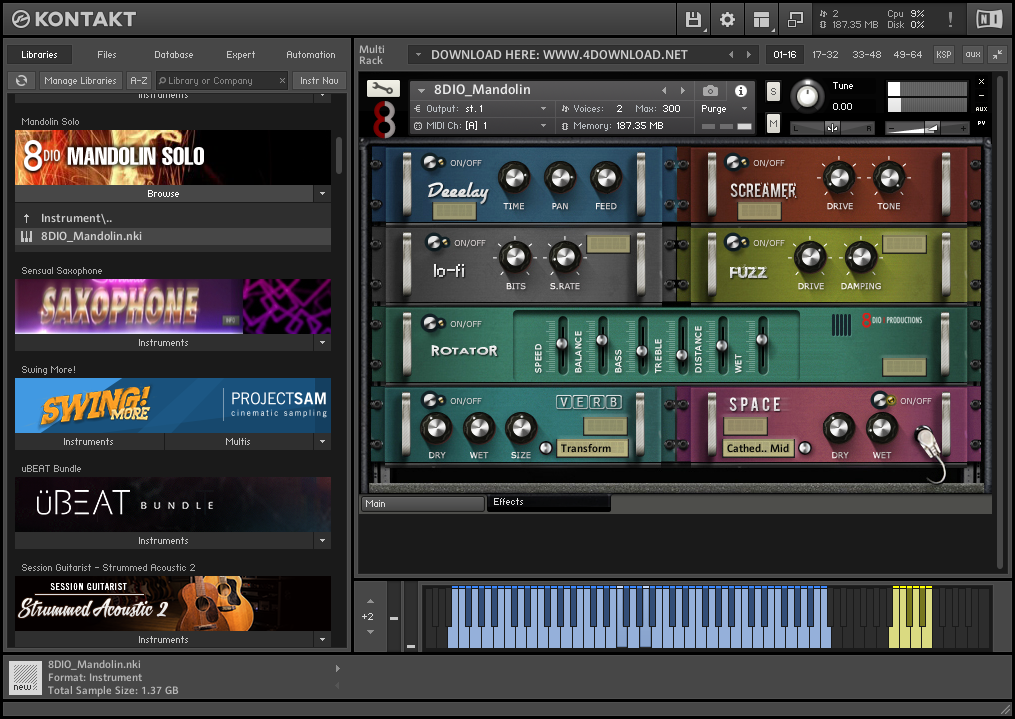
Task: Click the camera snapshot icon
Action: coord(710,90)
